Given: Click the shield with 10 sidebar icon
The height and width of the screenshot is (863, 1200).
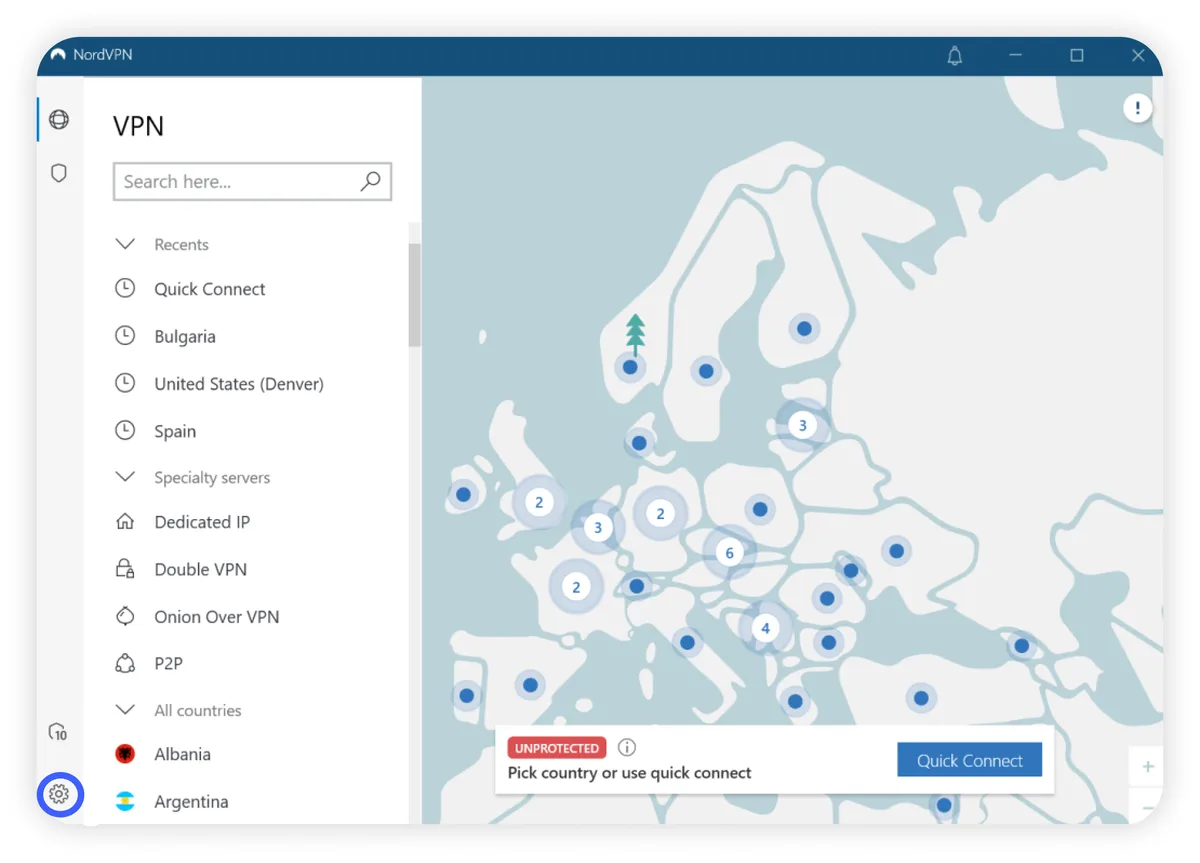Looking at the screenshot, I should pyautogui.click(x=58, y=732).
